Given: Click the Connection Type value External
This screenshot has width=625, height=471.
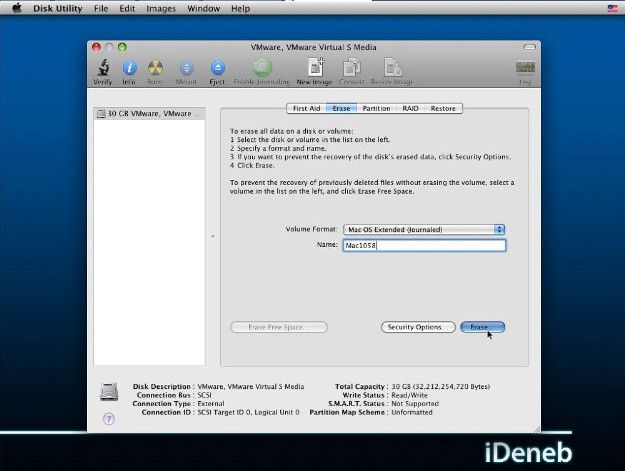Looking at the screenshot, I should (211, 404).
